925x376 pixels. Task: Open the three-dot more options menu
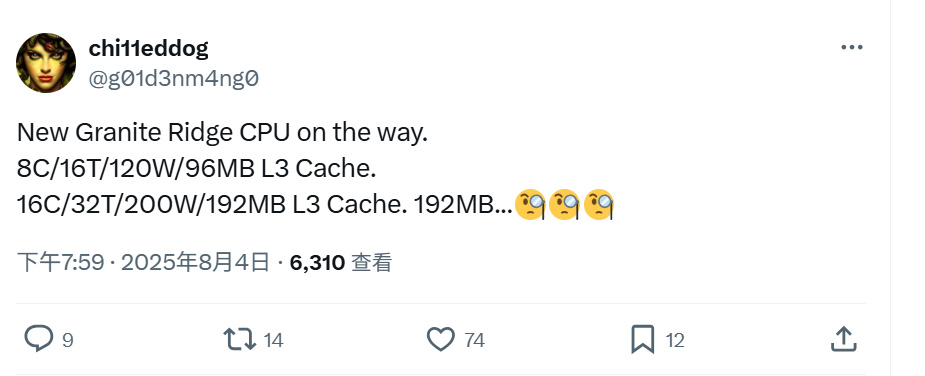(852, 48)
